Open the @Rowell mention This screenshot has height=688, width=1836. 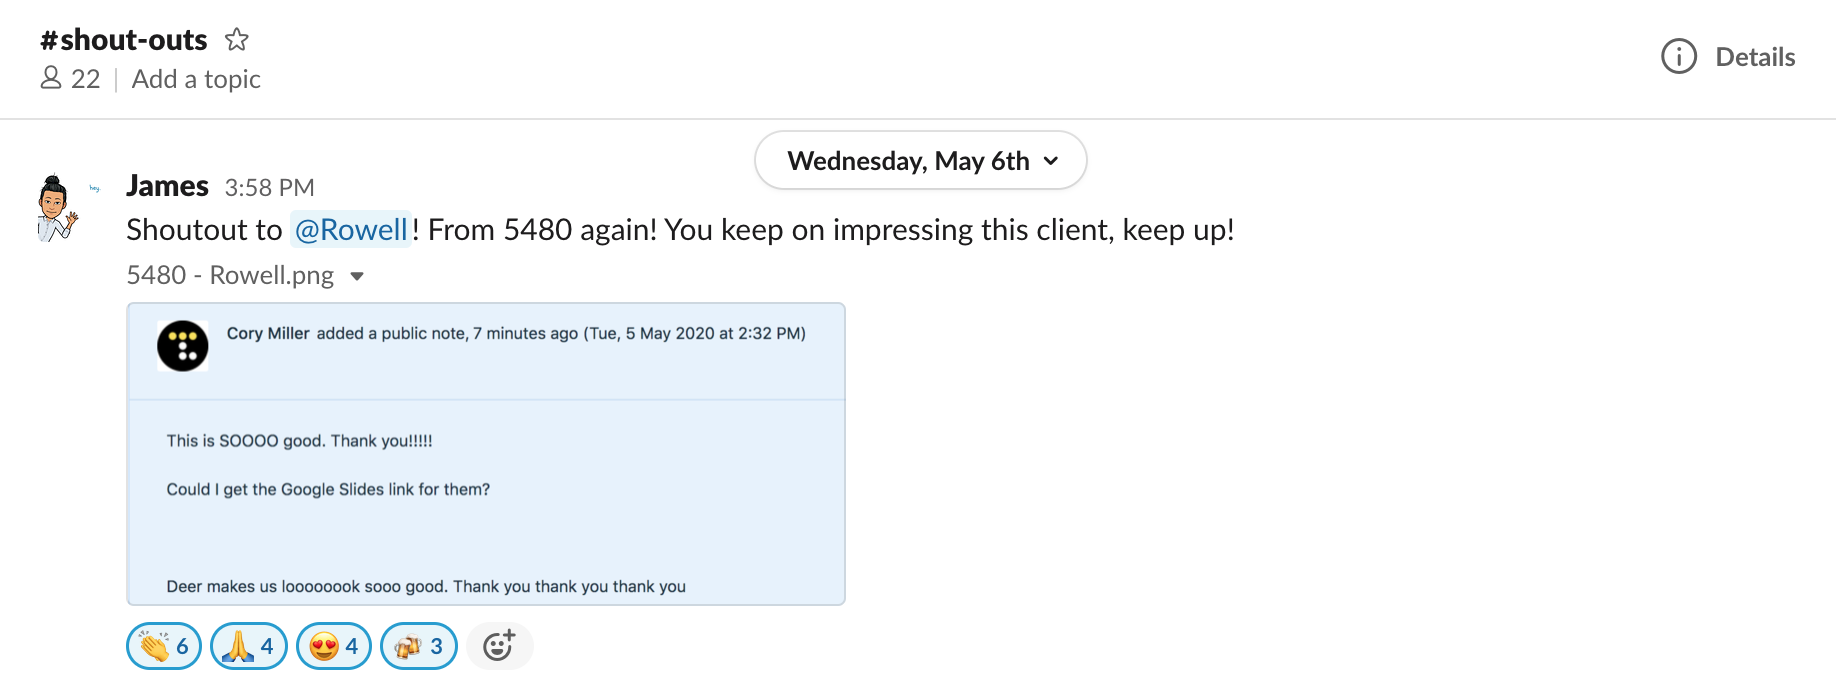[x=351, y=230]
